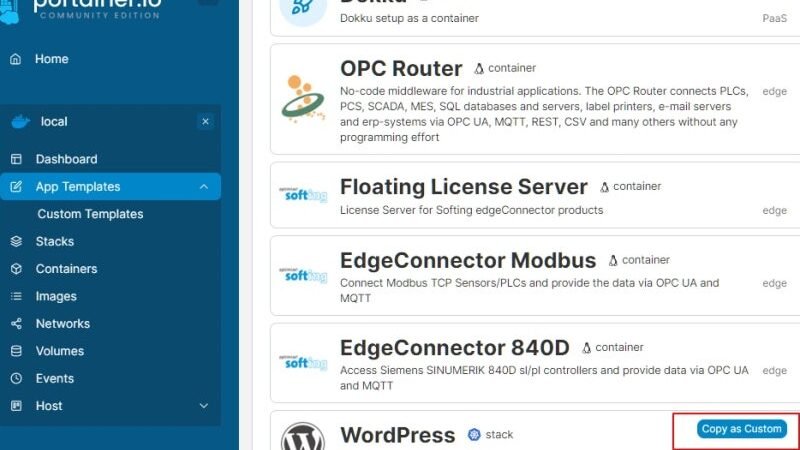Image resolution: width=800 pixels, height=450 pixels.
Task: Click the Images list icon
Action: [16, 296]
